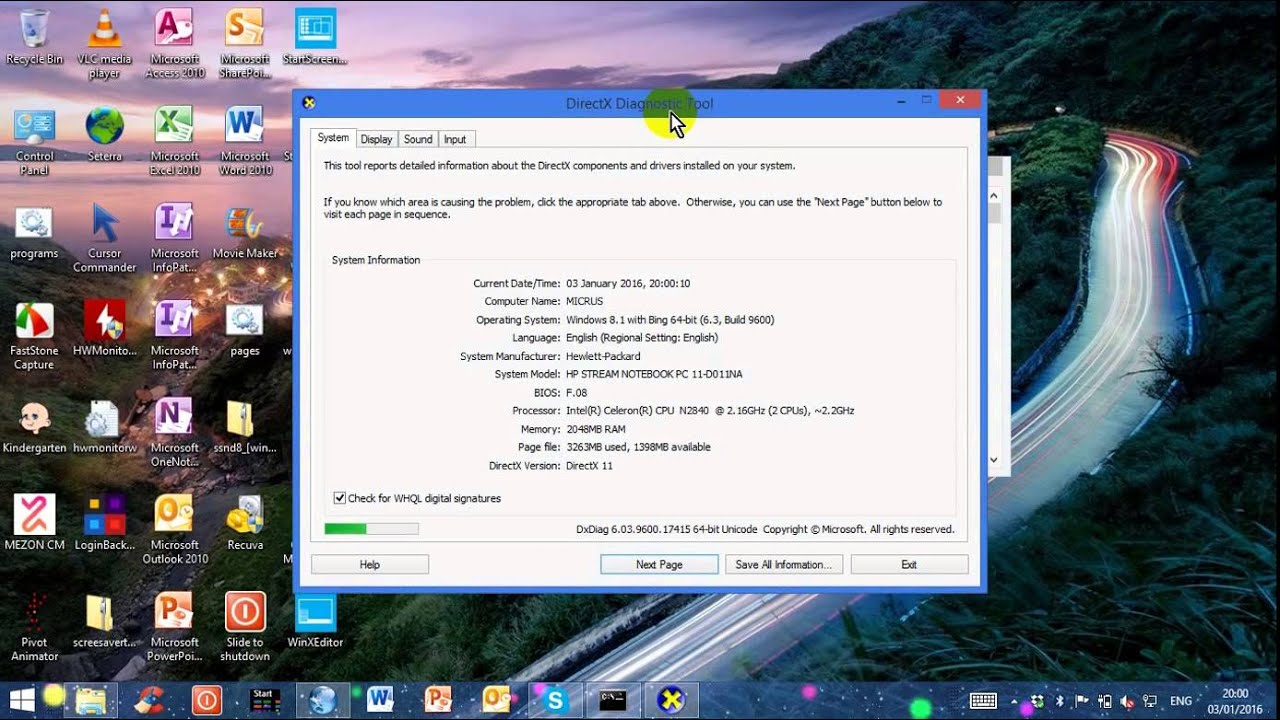The width and height of the screenshot is (1280, 720).
Task: Switch to the Input tab
Action: 455,139
